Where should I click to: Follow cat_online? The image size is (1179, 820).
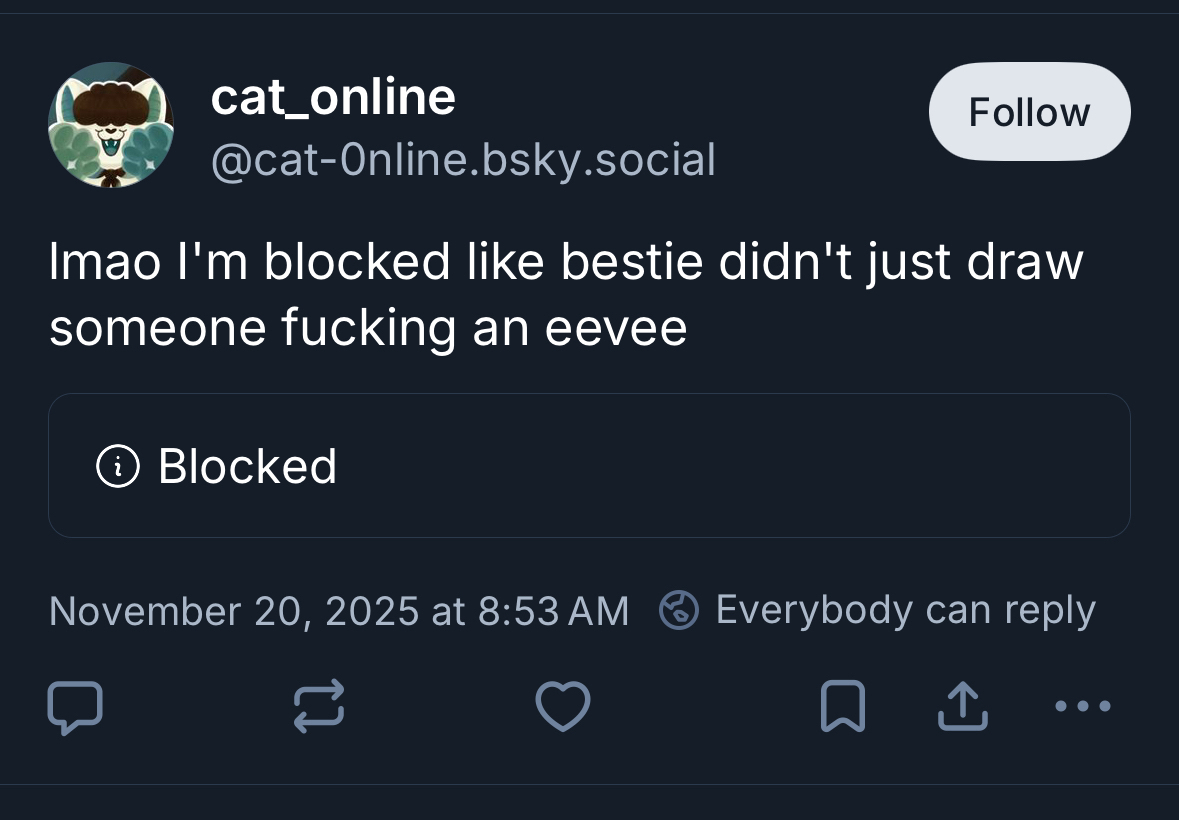(x=1029, y=112)
